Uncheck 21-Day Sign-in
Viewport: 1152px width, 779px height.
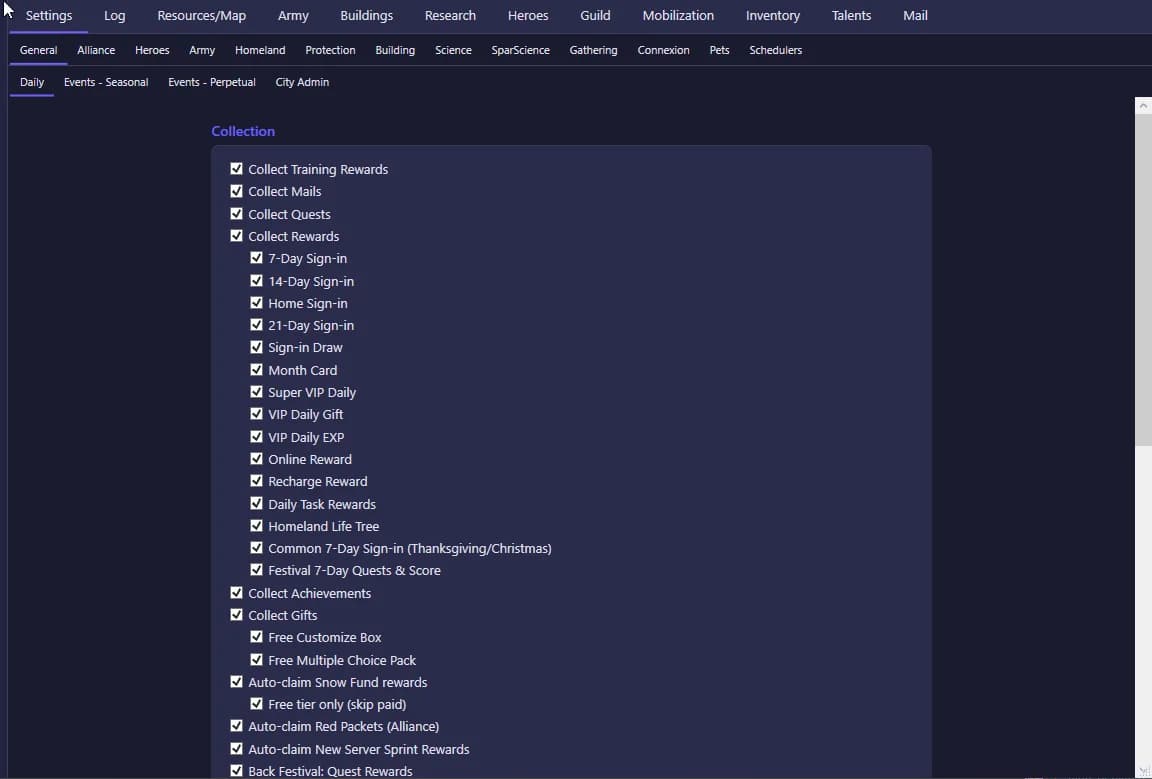click(x=256, y=325)
